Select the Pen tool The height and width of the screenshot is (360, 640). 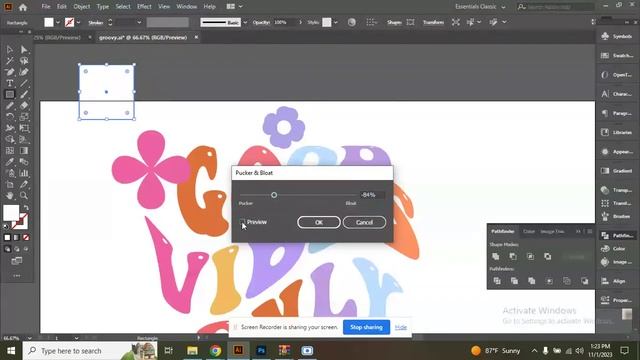pos(9,72)
